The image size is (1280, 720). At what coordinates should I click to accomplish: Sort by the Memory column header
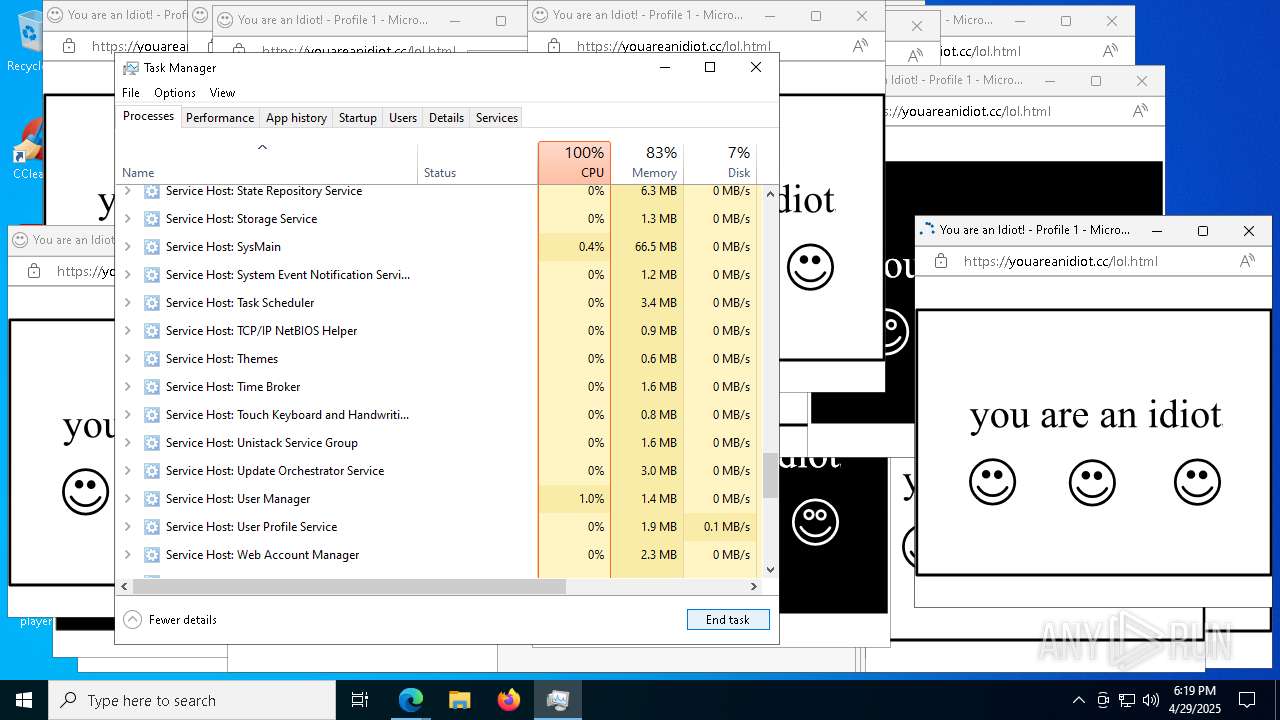click(647, 163)
